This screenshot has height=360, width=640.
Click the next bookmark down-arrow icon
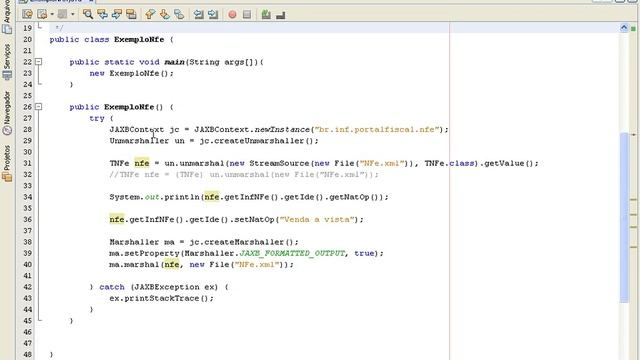point(164,14)
